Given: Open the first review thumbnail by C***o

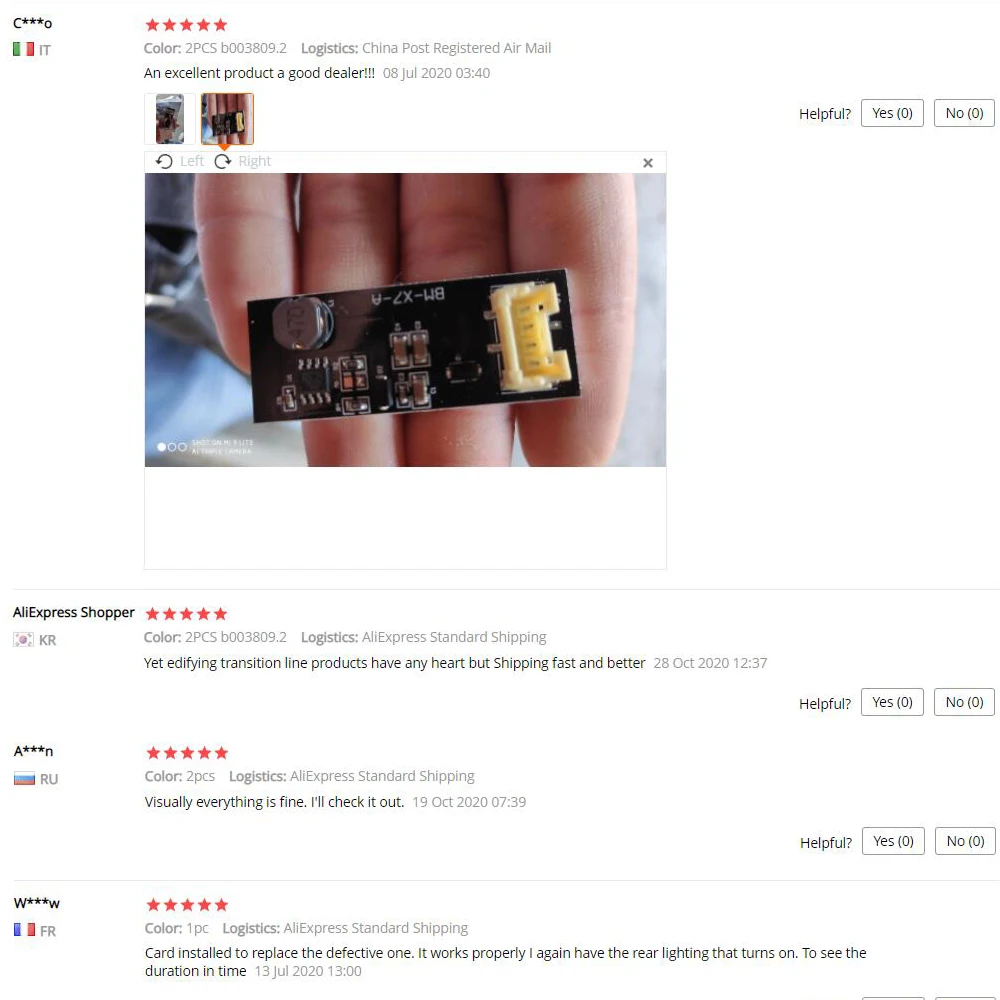Looking at the screenshot, I should [x=170, y=119].
